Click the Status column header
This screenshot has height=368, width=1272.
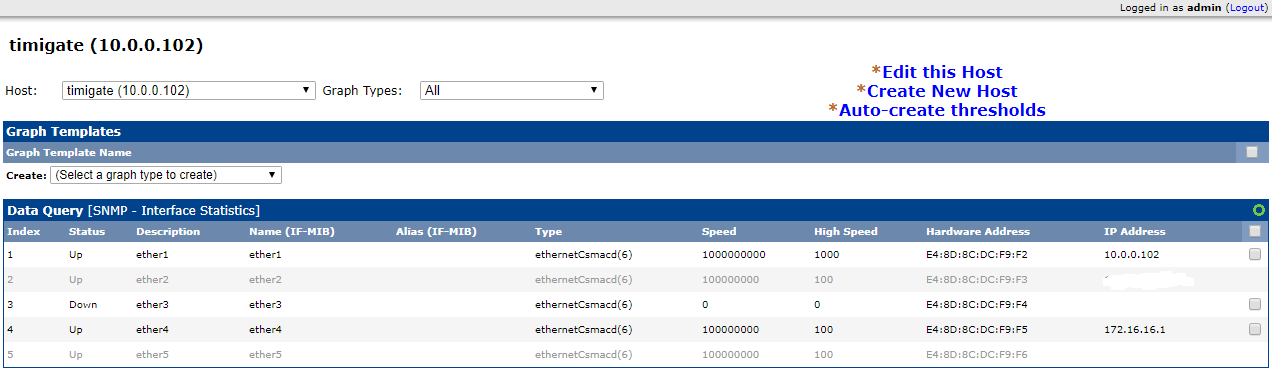coord(86,231)
